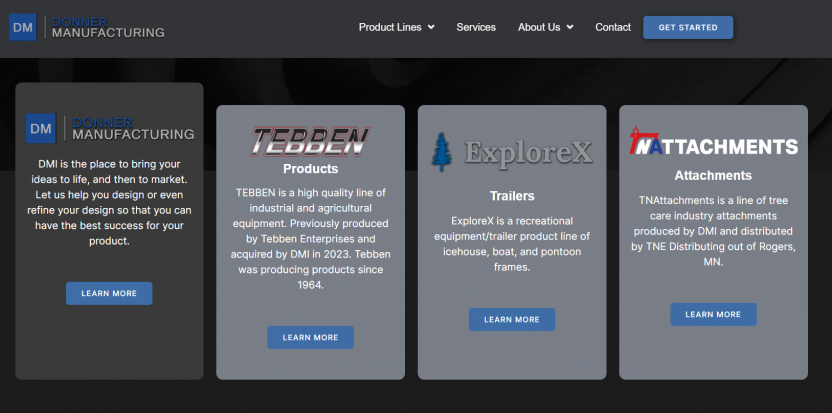Expand the Product Lines dropdown arrow

pyautogui.click(x=431, y=28)
